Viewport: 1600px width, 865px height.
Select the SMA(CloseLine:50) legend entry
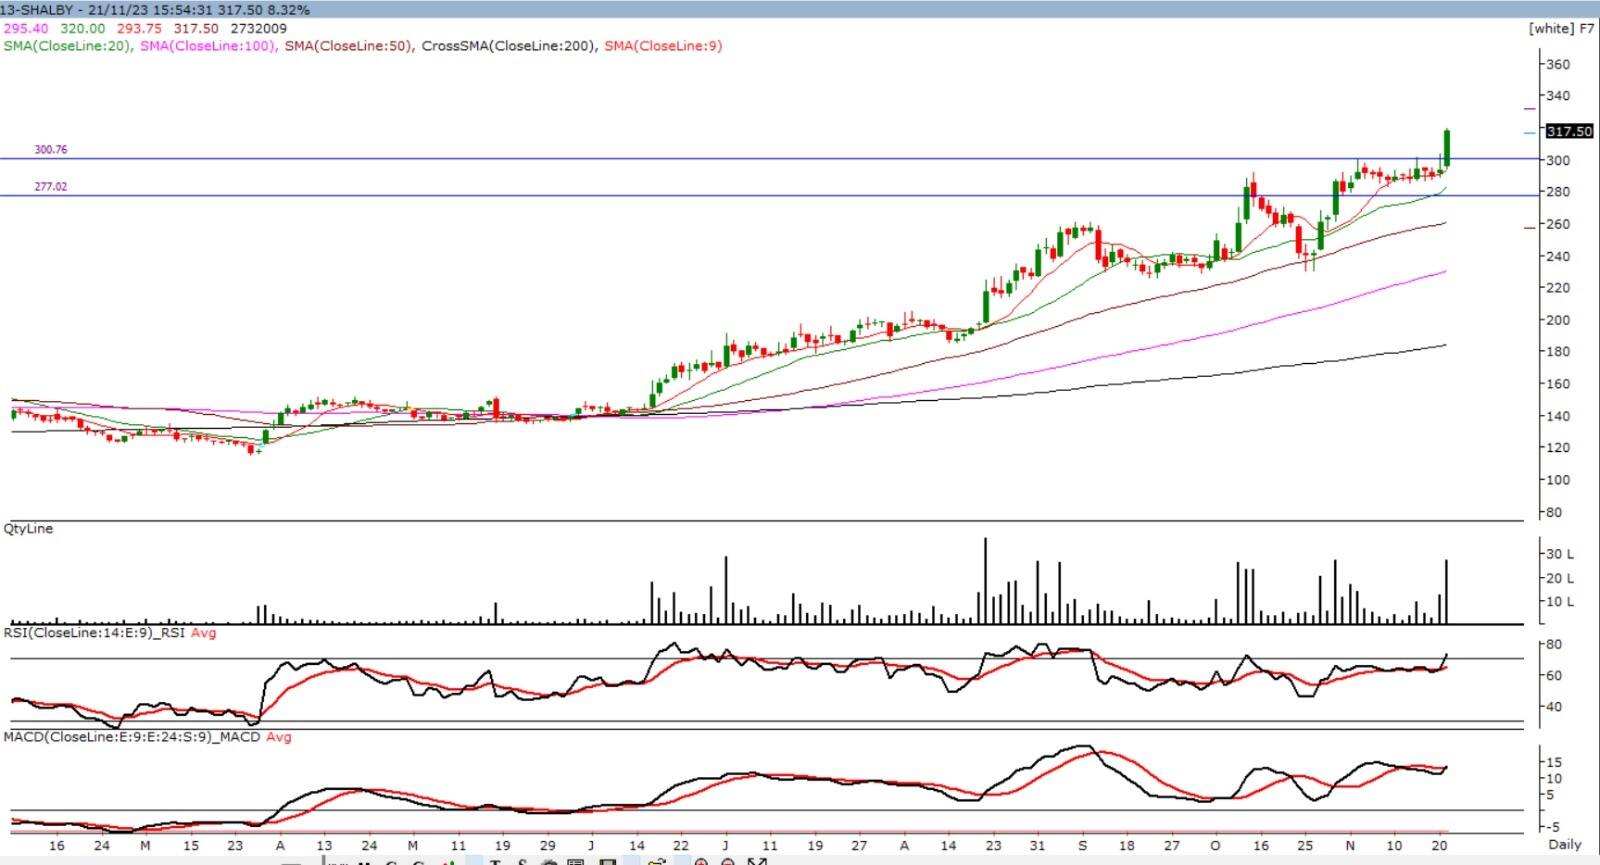[x=348, y=46]
